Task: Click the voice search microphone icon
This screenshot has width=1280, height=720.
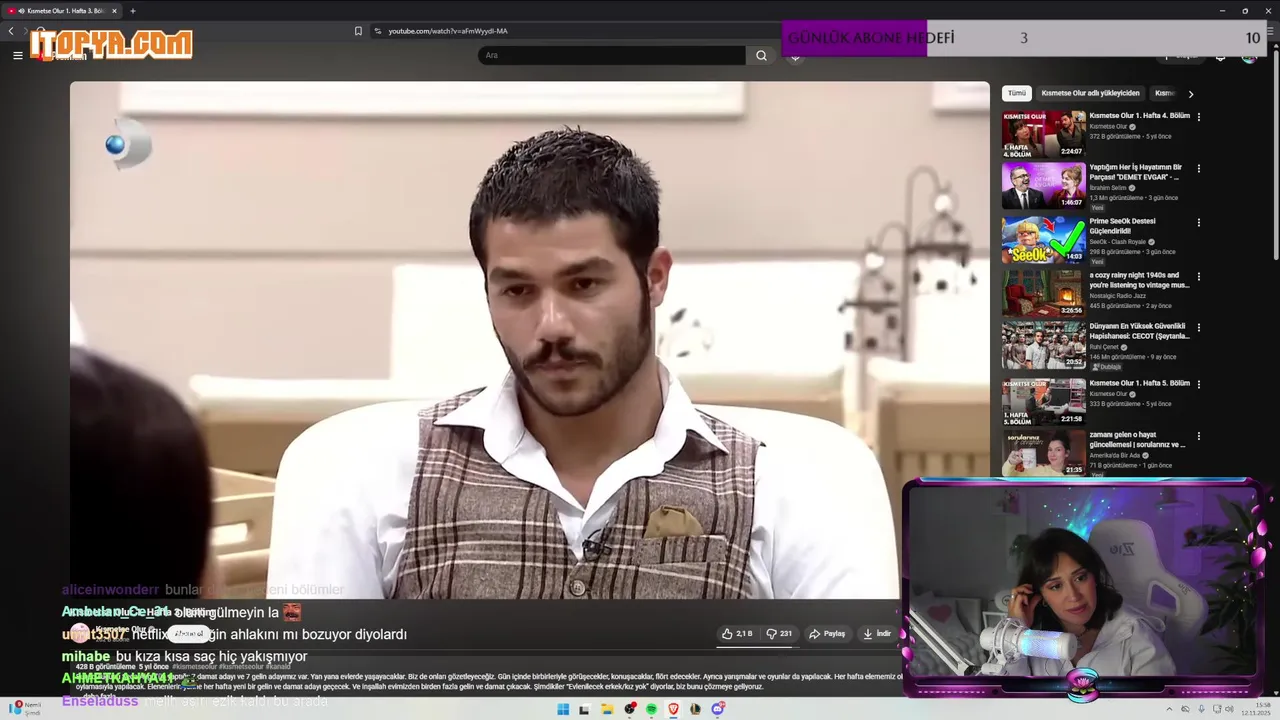Action: (x=796, y=56)
